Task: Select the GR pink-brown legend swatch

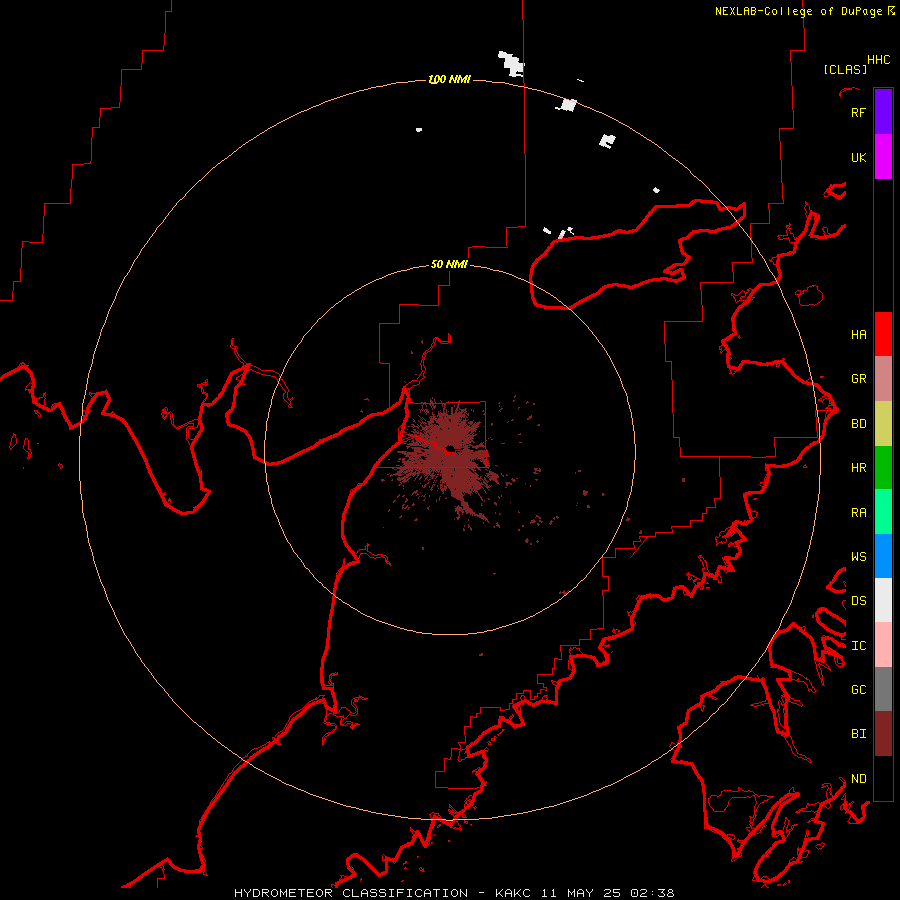Action: [883, 379]
